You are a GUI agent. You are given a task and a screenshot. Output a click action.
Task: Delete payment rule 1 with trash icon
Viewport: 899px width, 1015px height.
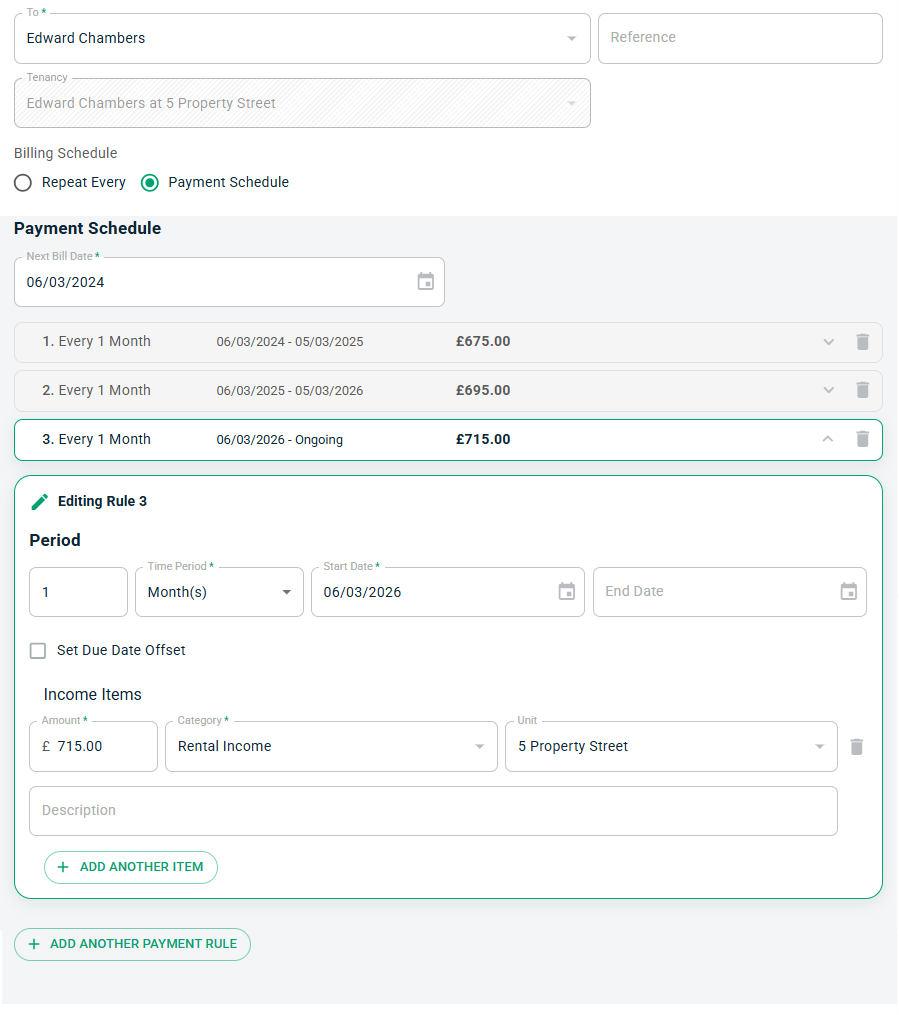862,342
